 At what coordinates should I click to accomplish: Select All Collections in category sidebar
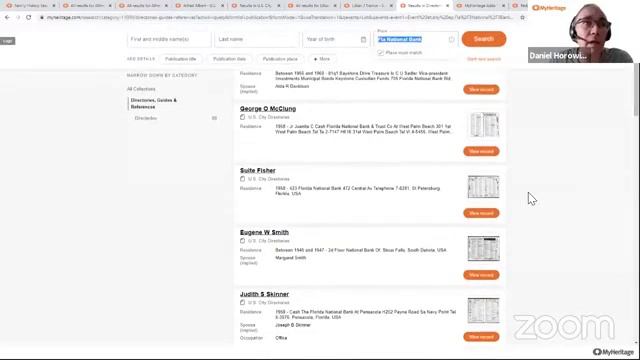click(141, 89)
